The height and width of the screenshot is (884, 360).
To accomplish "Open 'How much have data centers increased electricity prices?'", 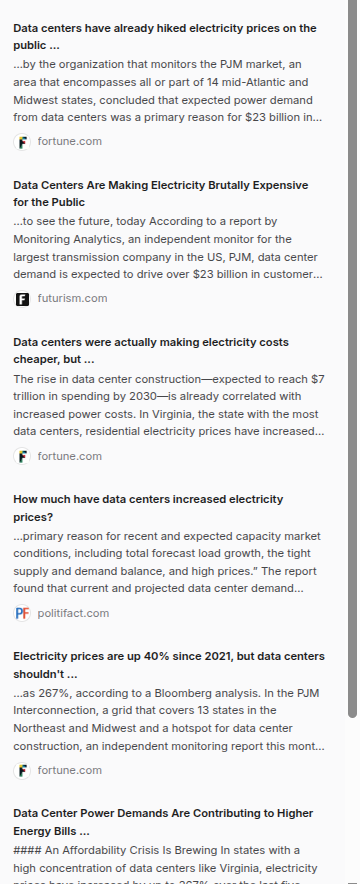I will point(148,508).
